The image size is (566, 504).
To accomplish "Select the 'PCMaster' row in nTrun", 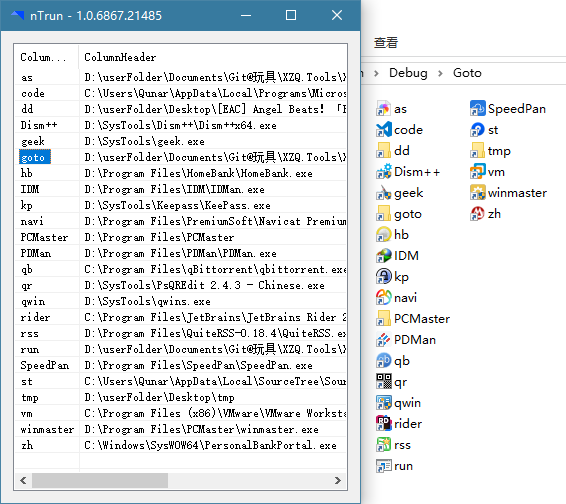I will [180, 237].
